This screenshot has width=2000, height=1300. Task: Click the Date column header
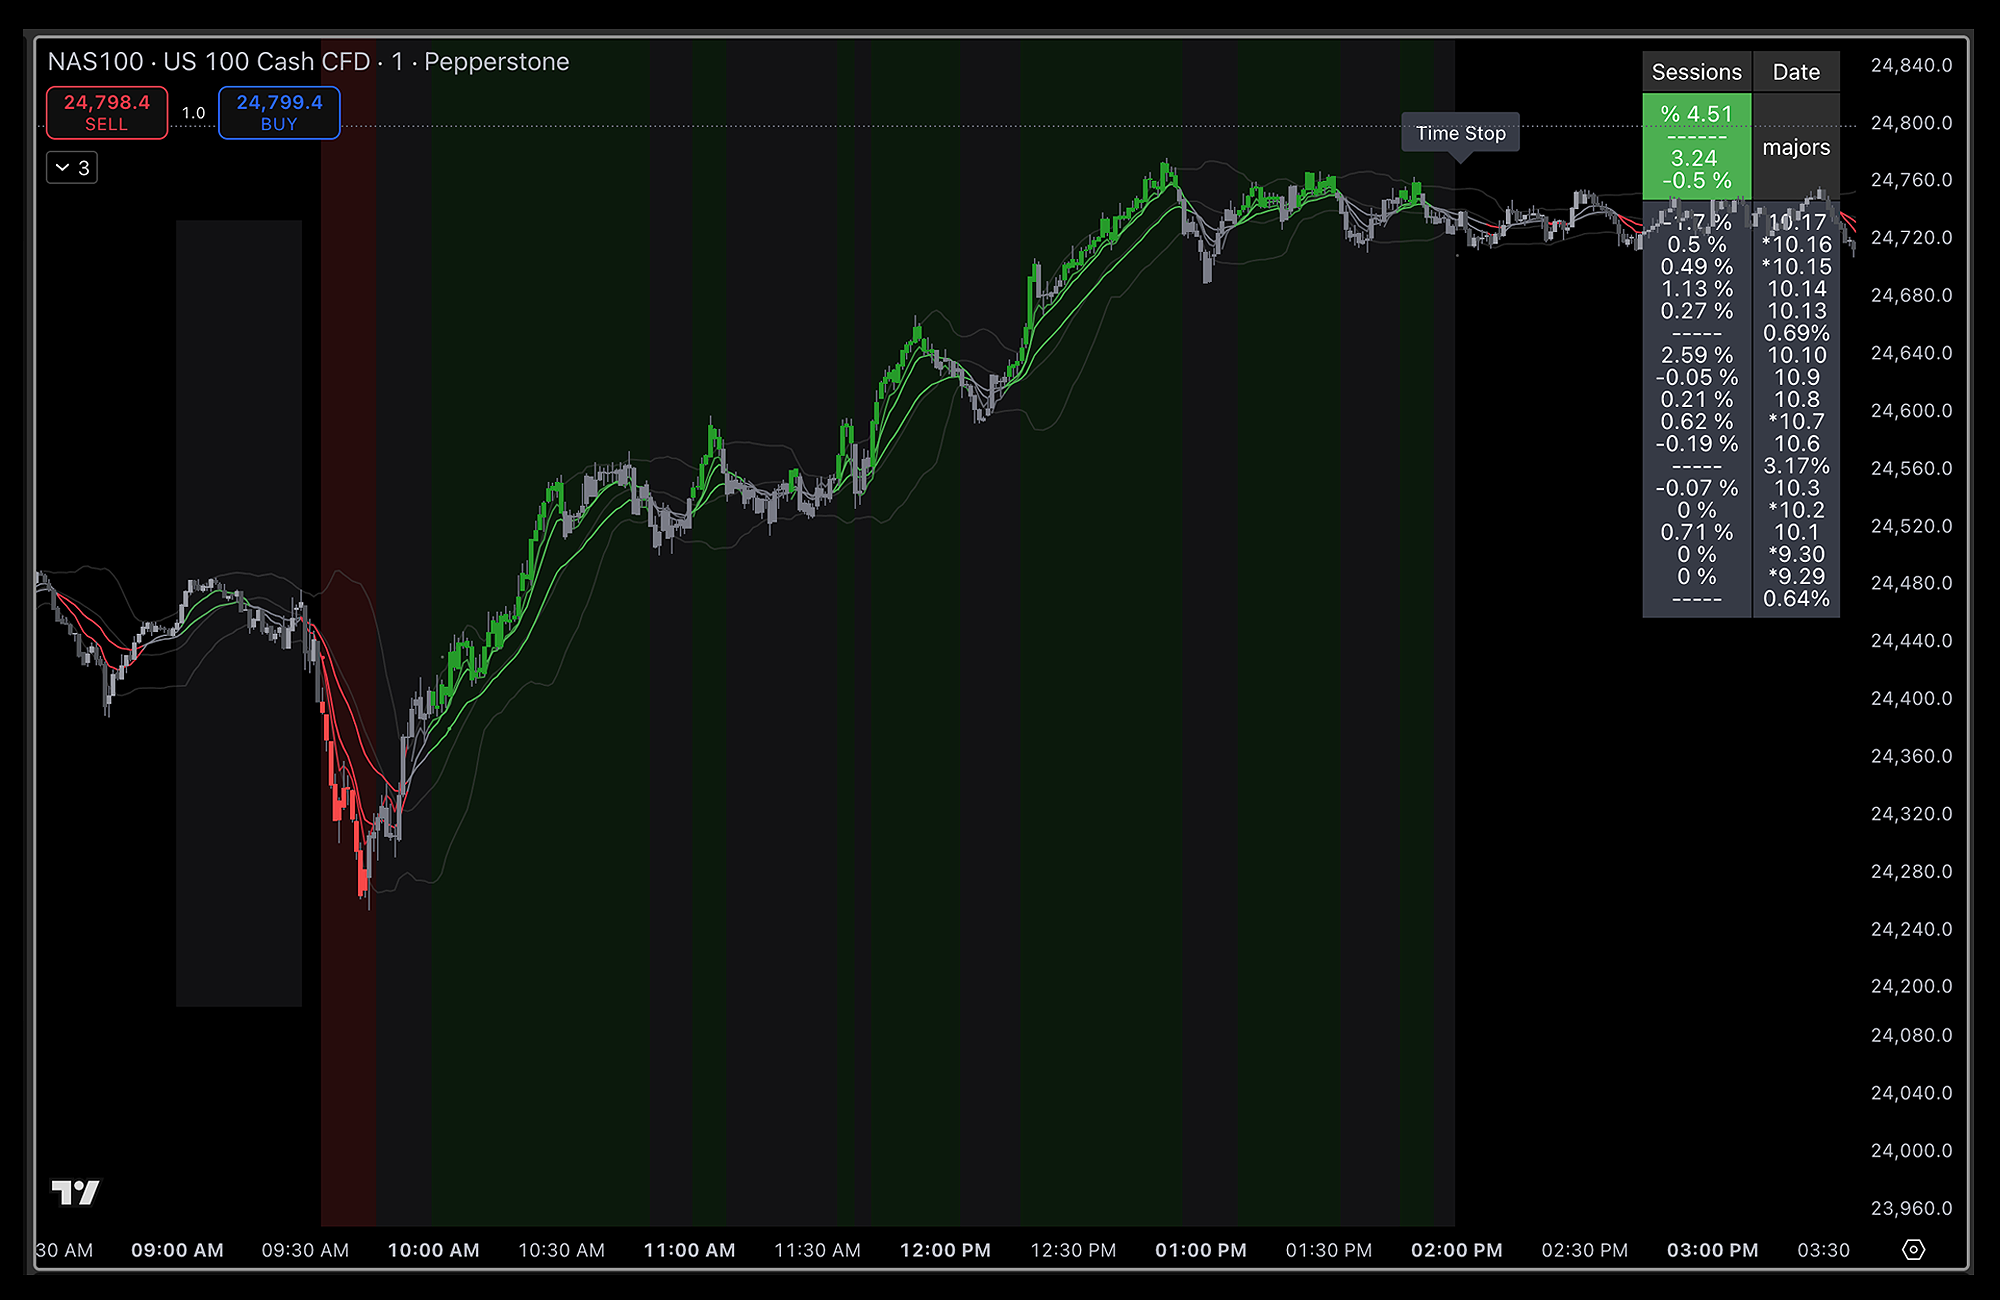[1796, 71]
